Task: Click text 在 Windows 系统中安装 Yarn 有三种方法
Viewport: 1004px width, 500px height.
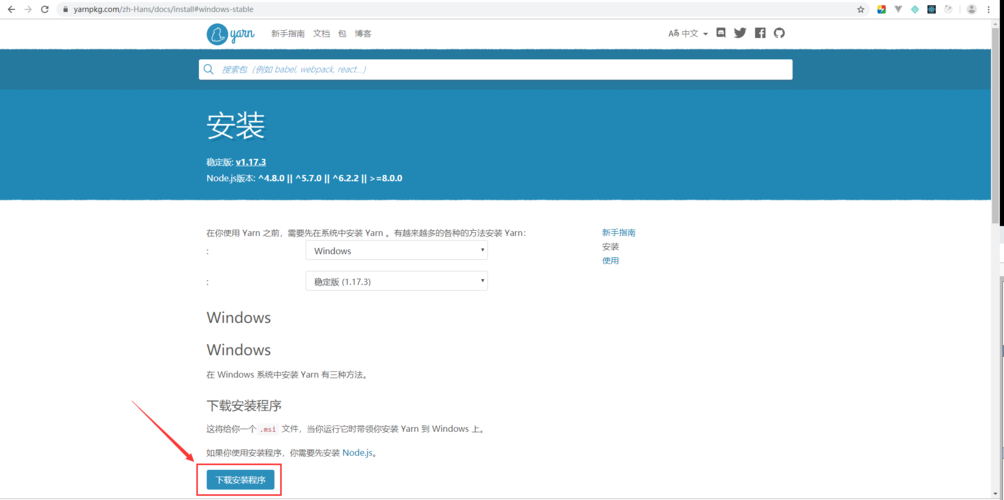Action: point(287,375)
